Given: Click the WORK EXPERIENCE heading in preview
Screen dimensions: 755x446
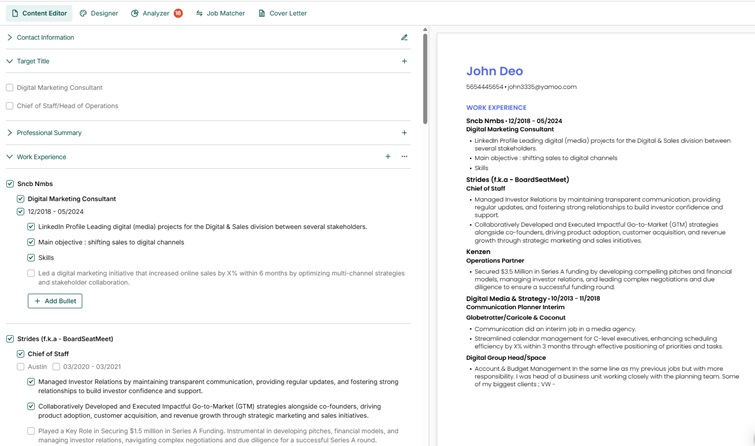Looking at the screenshot, I should pyautogui.click(x=496, y=107).
